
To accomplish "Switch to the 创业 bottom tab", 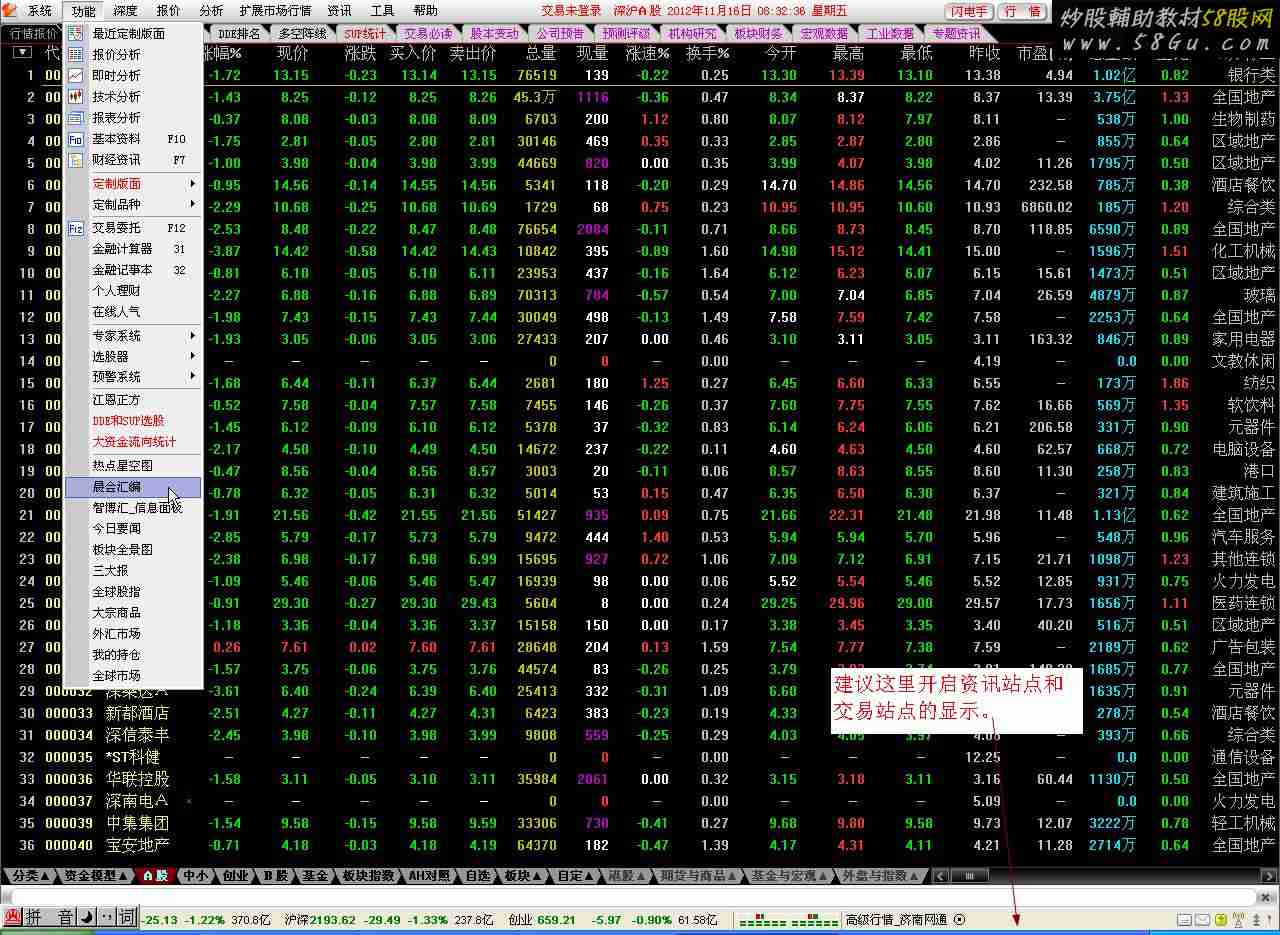I will click(235, 876).
